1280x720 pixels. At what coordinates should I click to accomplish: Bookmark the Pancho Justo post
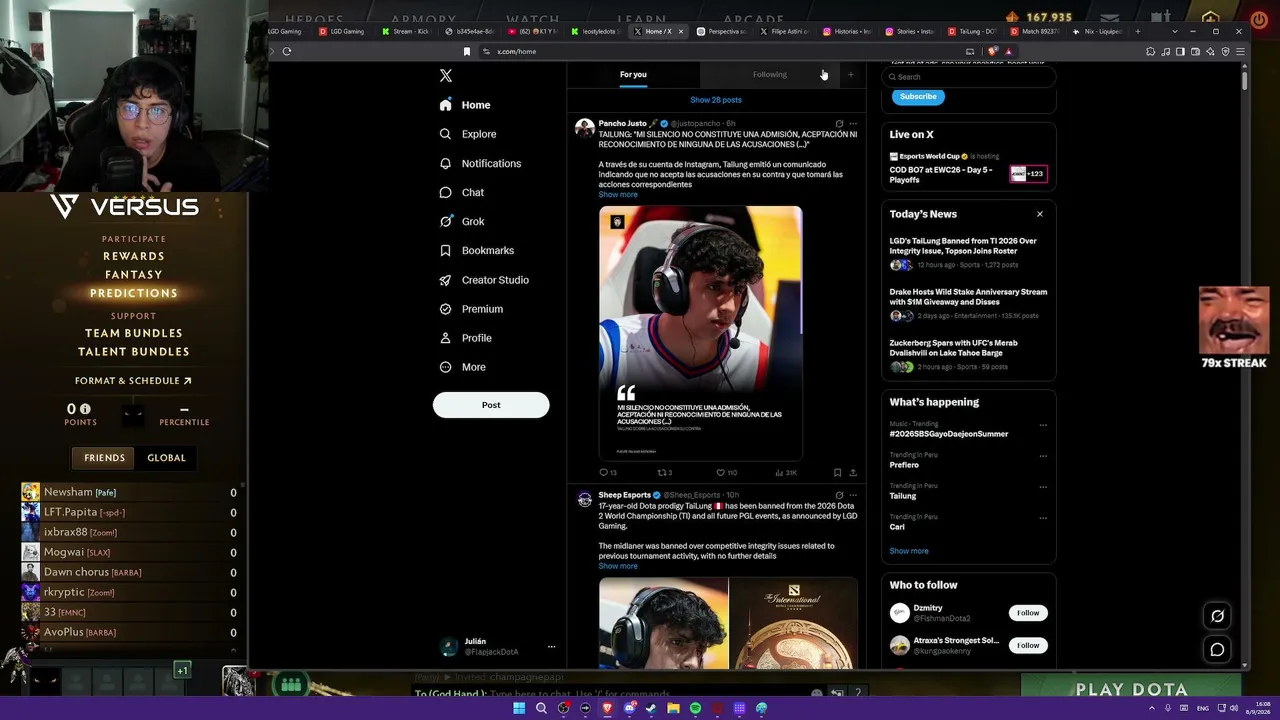[837, 472]
